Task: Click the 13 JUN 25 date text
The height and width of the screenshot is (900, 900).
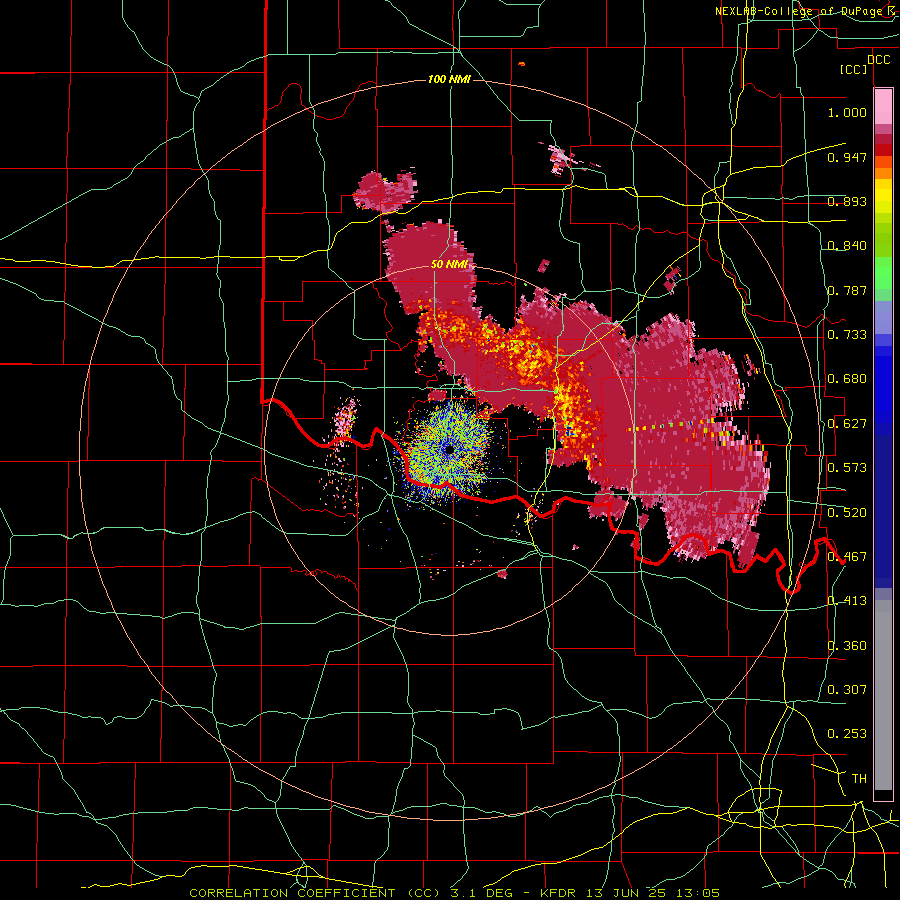Action: (x=634, y=893)
